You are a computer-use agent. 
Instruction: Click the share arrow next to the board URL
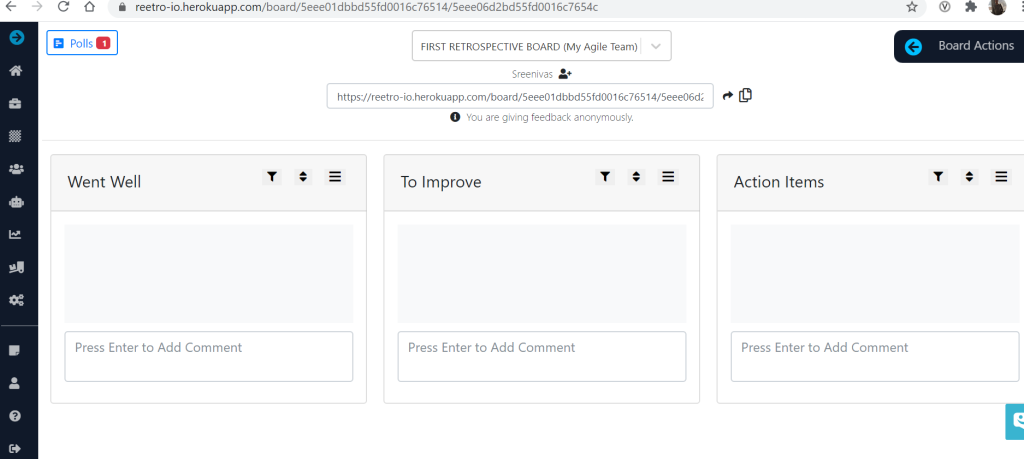(728, 96)
